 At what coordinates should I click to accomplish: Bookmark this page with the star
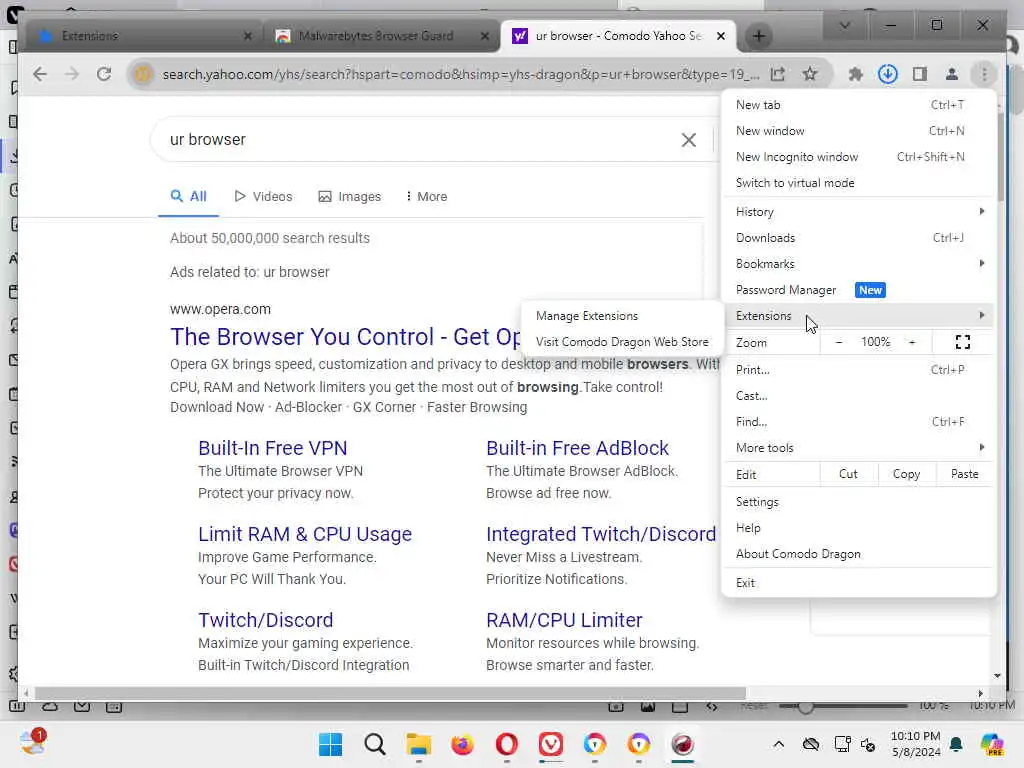(x=810, y=74)
